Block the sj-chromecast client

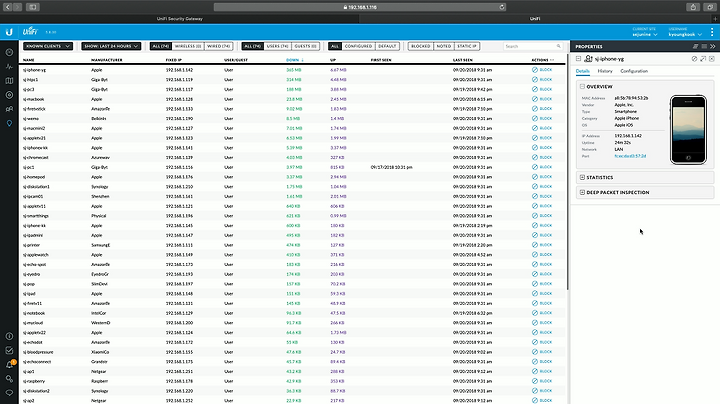click(x=542, y=157)
